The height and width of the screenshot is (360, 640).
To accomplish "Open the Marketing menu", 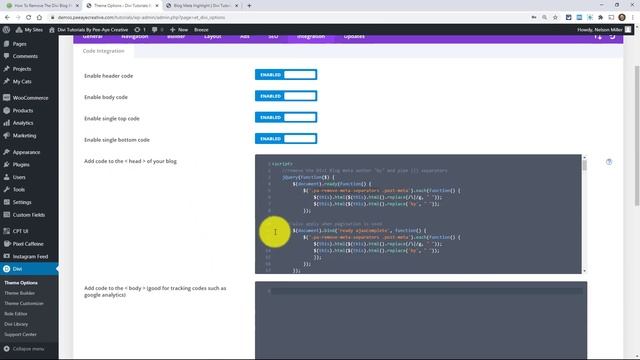I will tap(24, 136).
